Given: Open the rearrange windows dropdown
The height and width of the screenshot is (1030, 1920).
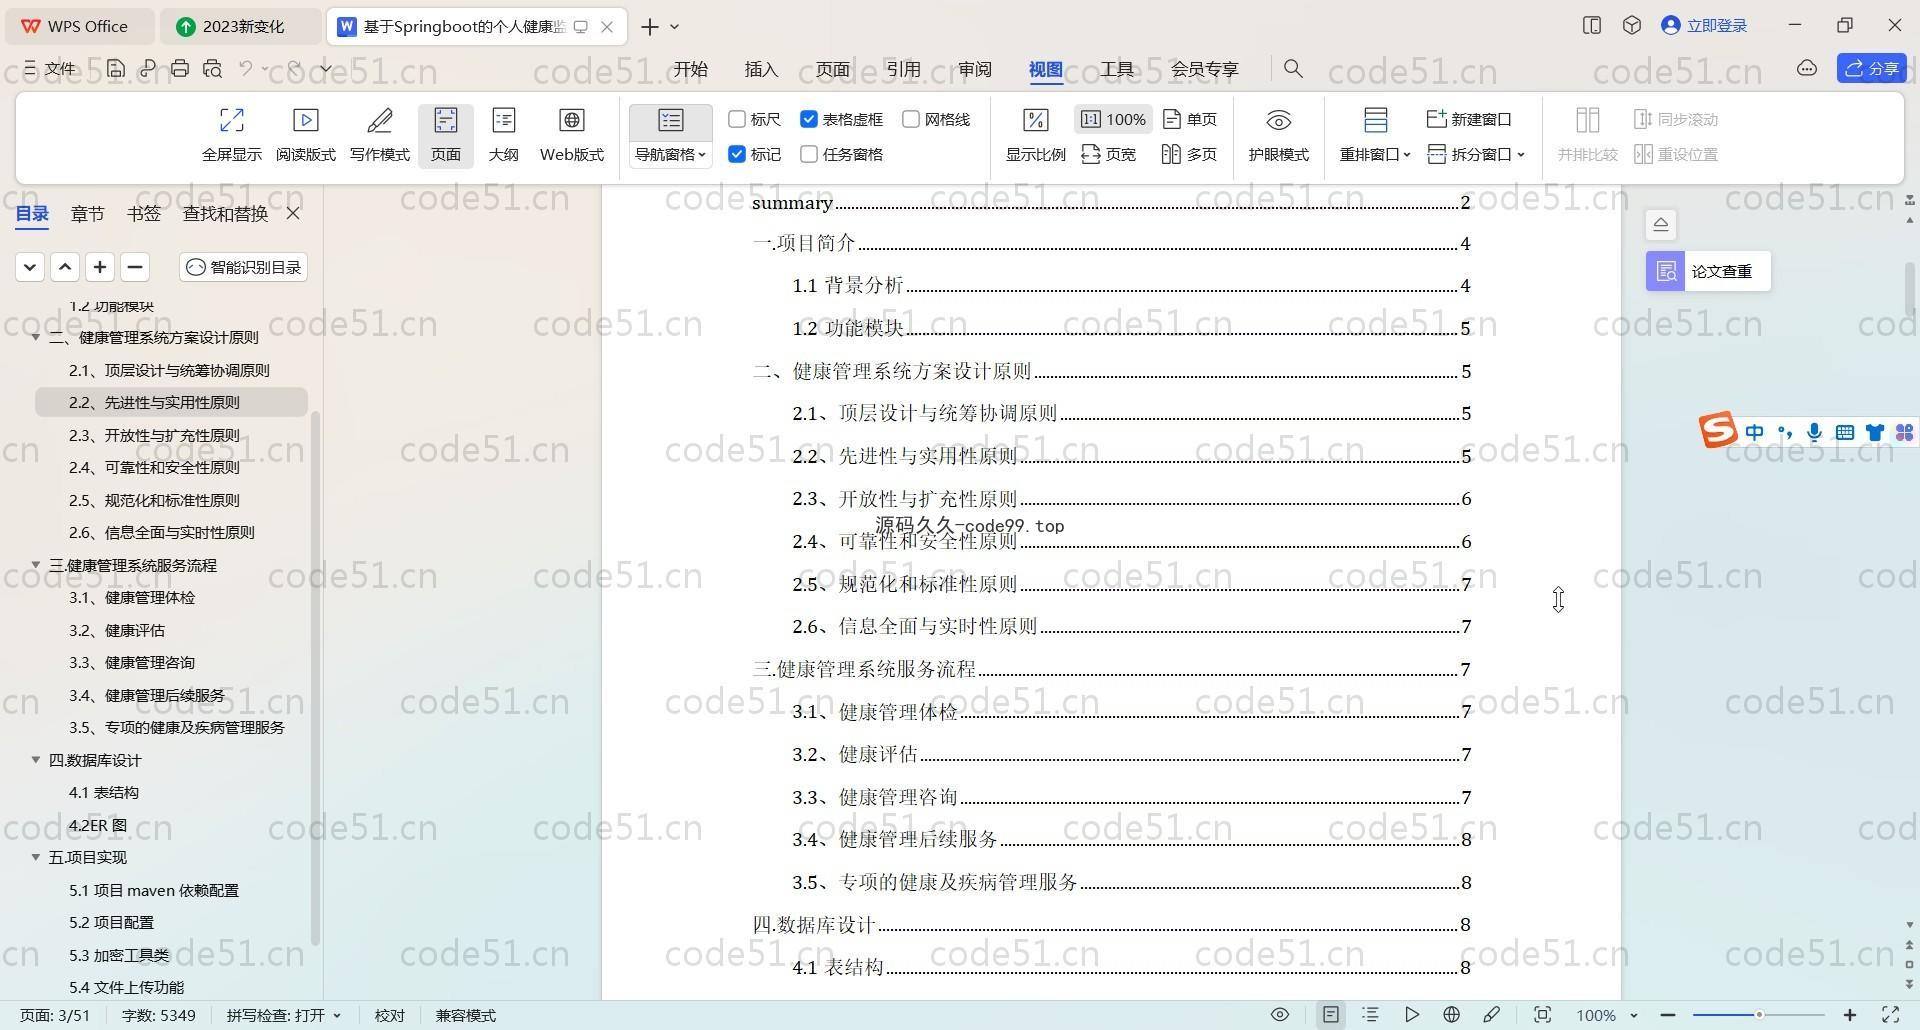Looking at the screenshot, I should click(1376, 154).
